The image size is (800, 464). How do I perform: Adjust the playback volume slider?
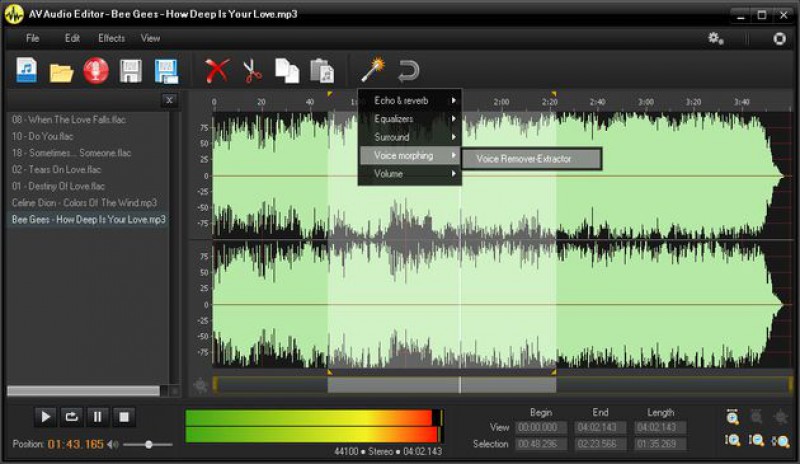pos(149,443)
